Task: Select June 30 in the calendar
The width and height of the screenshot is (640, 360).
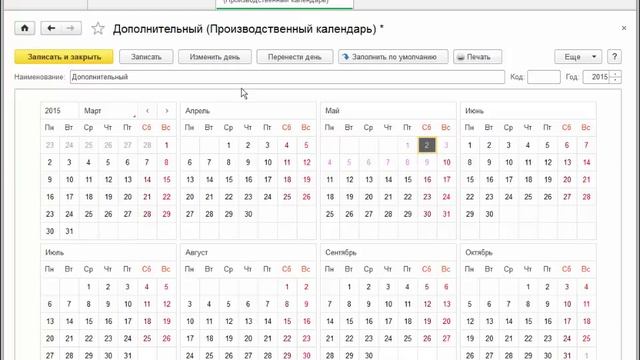Action: [x=489, y=214]
